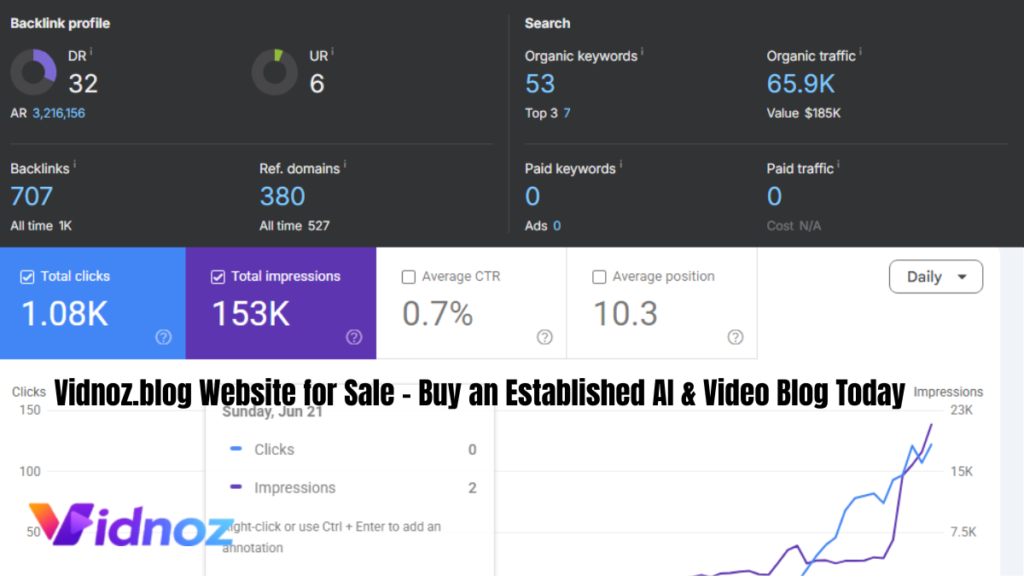The height and width of the screenshot is (576, 1024).
Task: Open the Daily interval dropdown
Action: [935, 277]
